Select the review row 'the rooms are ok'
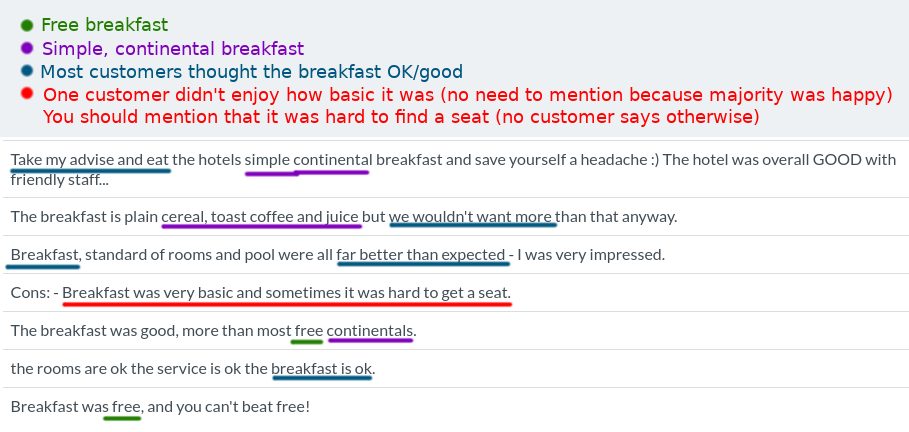 (454, 369)
